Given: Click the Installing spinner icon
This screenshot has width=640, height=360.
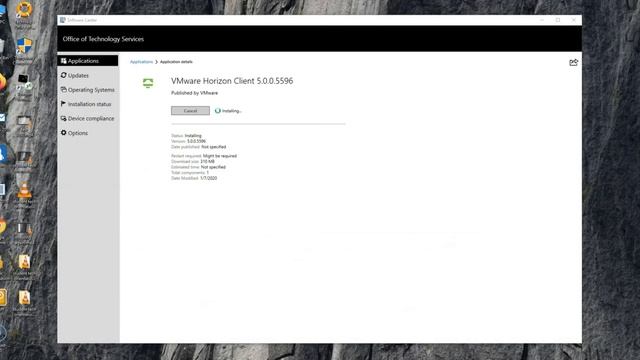Looking at the screenshot, I should pos(218,111).
